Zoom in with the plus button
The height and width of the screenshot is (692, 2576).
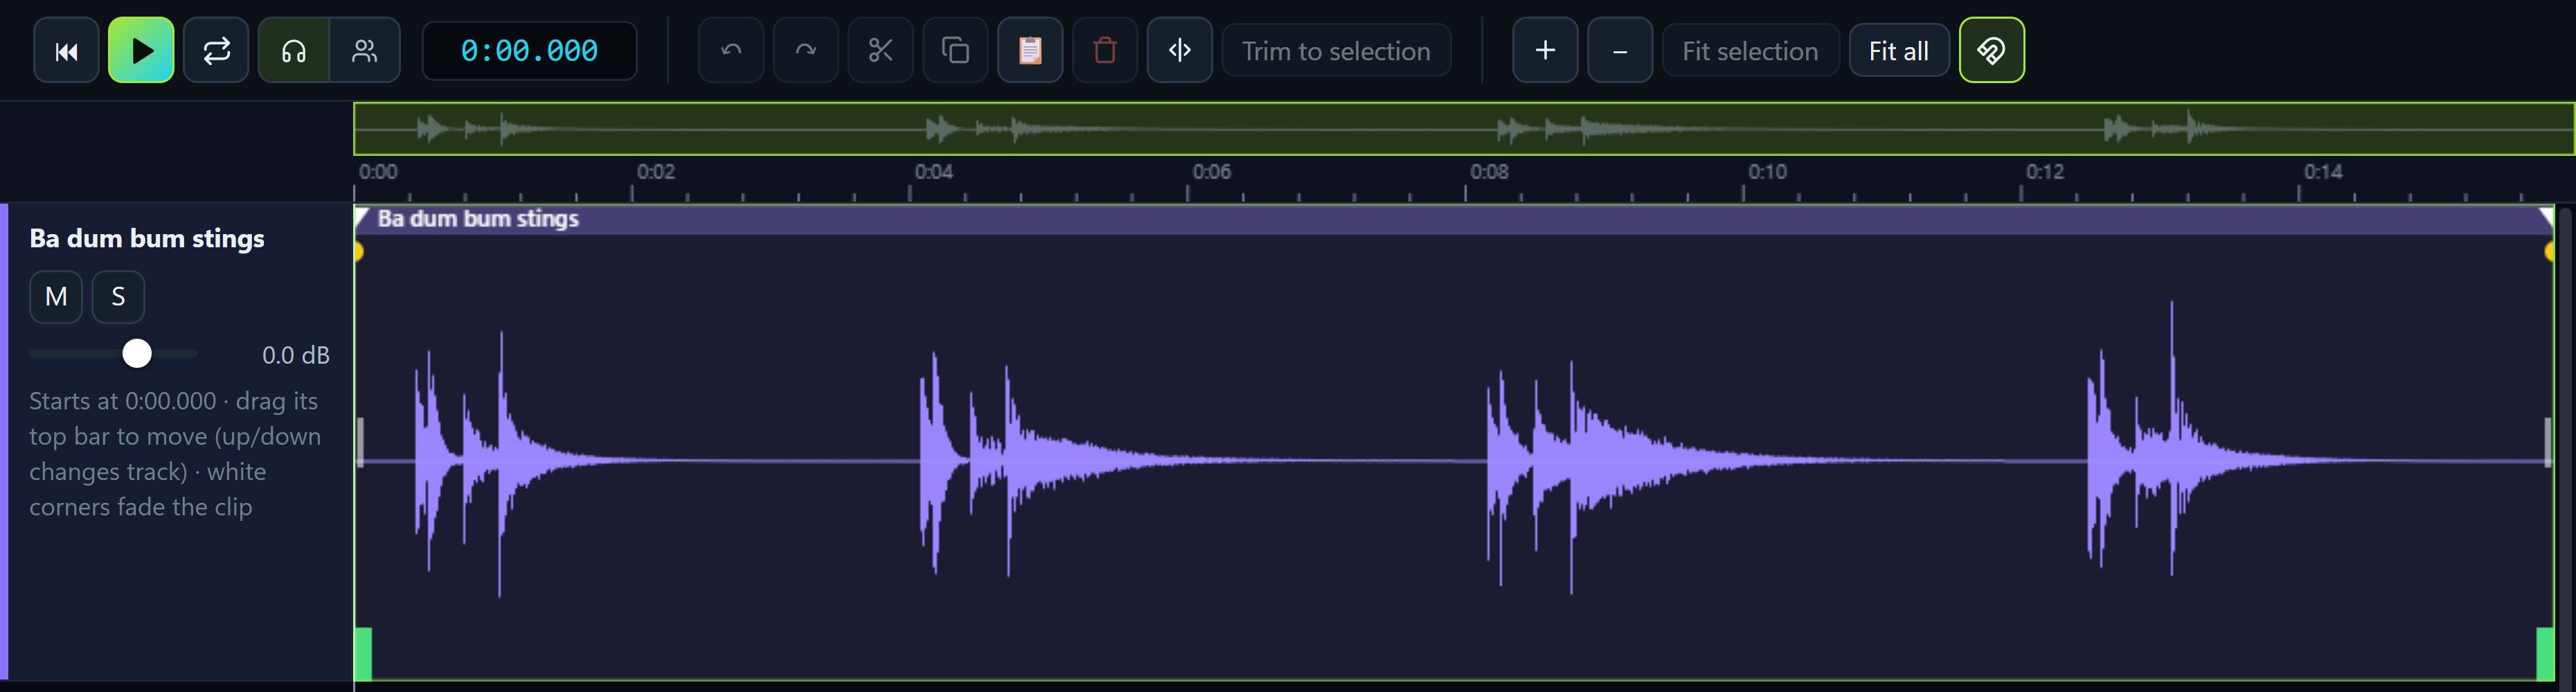tap(1545, 50)
